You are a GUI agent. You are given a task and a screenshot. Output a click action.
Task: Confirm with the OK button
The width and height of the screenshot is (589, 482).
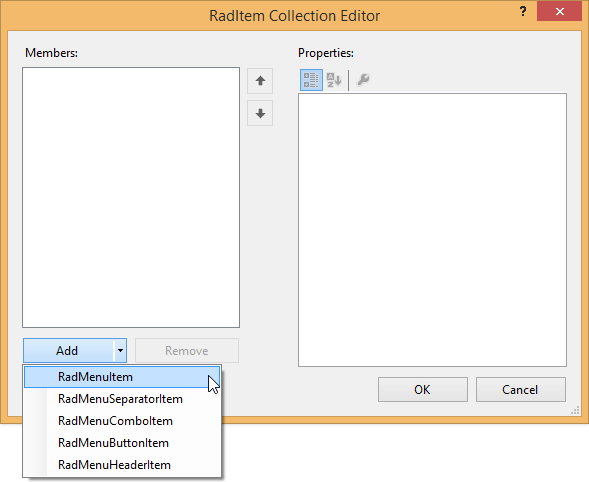coord(423,390)
